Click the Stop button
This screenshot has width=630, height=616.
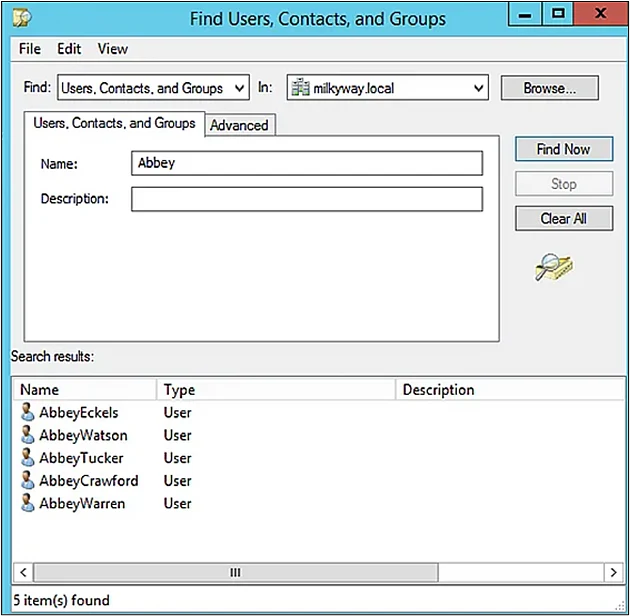(564, 184)
